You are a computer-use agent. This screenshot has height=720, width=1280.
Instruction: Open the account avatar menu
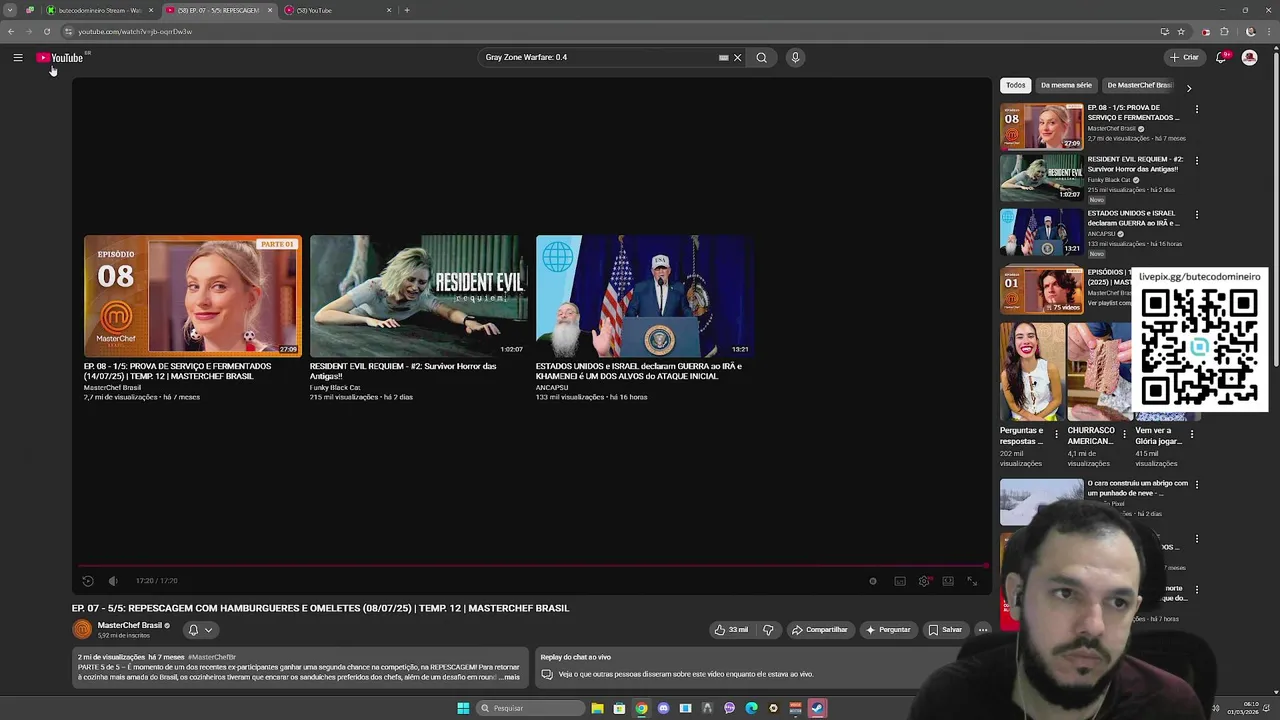tap(1249, 58)
